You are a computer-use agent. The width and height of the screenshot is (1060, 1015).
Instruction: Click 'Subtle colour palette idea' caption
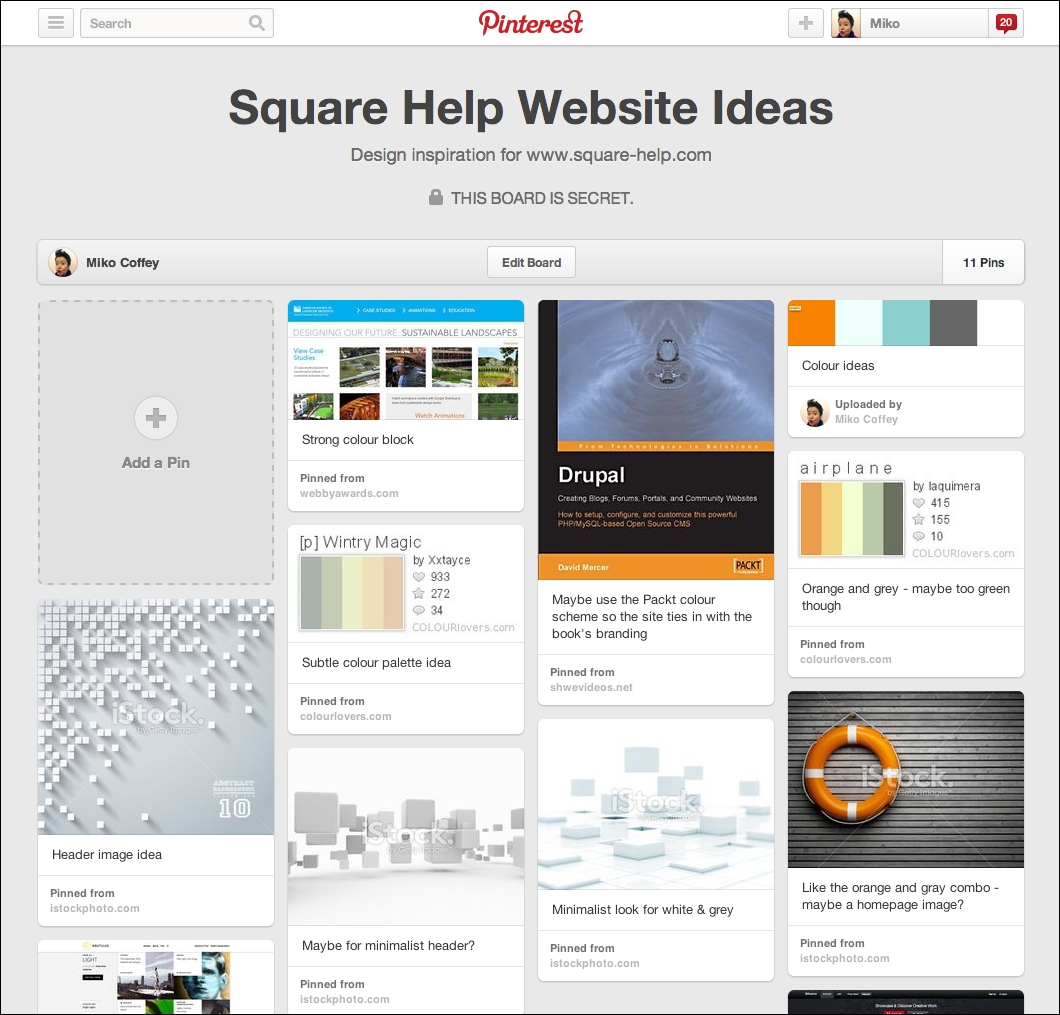point(376,663)
